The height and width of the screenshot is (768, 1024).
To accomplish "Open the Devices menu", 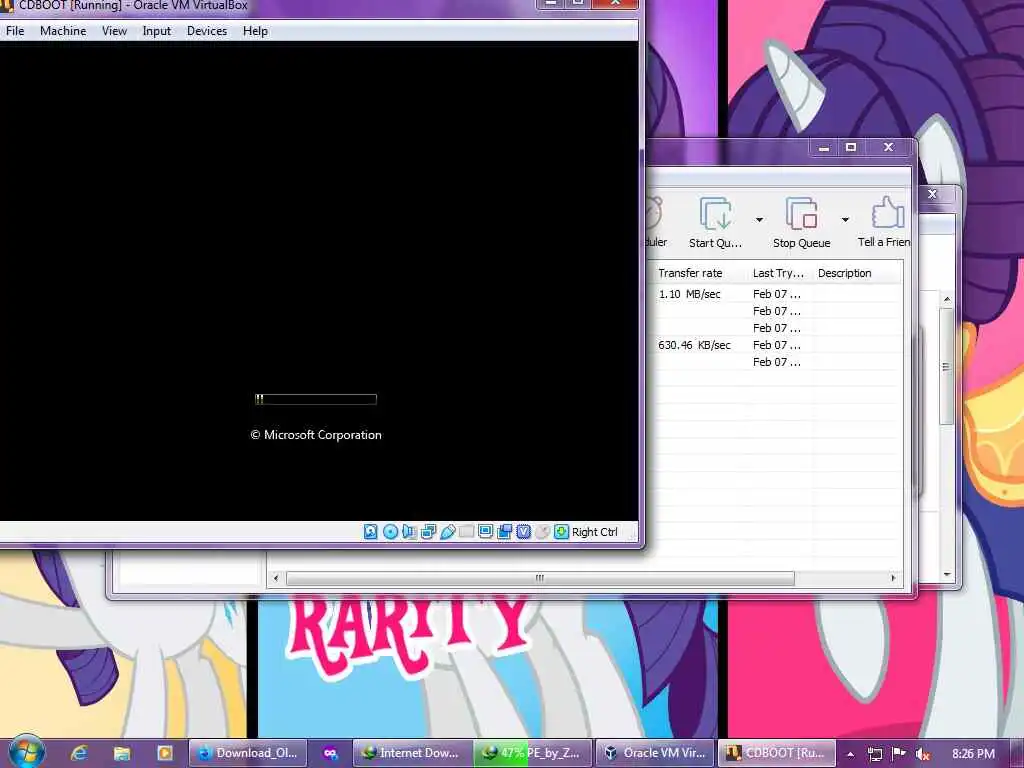I will pyautogui.click(x=207, y=31).
